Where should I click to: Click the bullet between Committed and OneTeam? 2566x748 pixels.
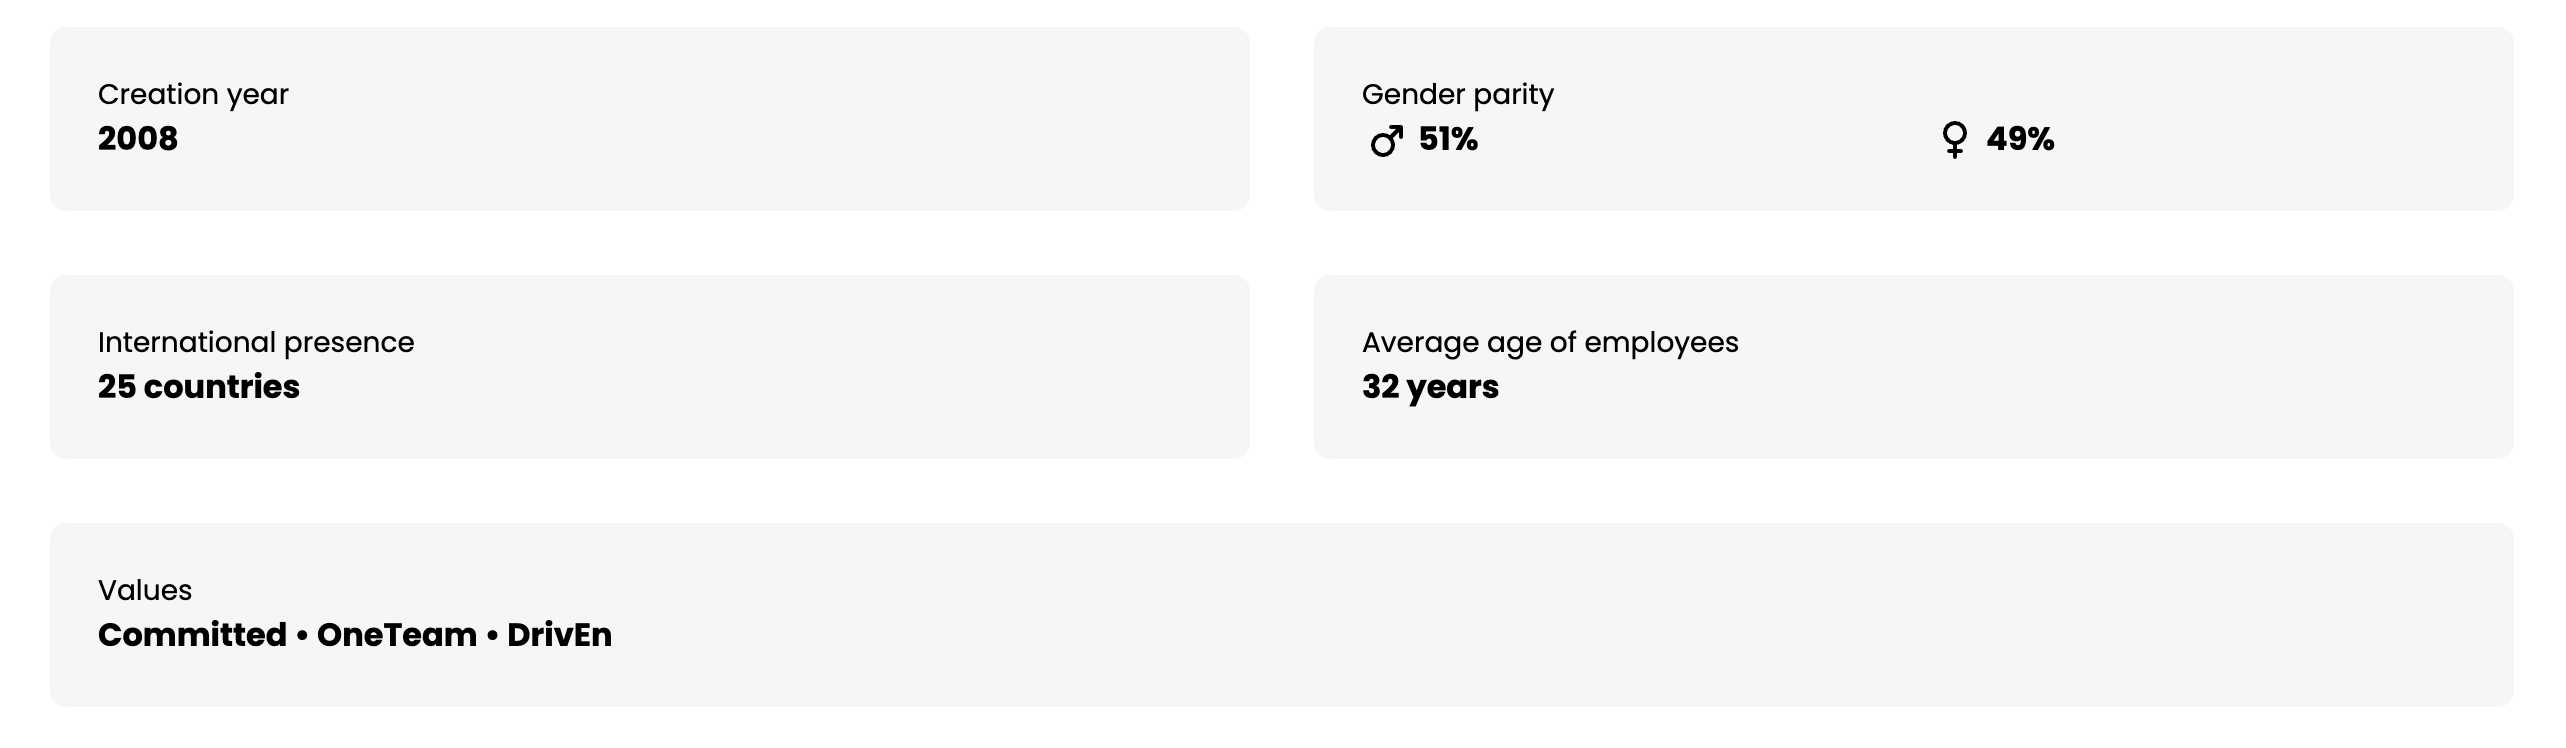click(302, 636)
